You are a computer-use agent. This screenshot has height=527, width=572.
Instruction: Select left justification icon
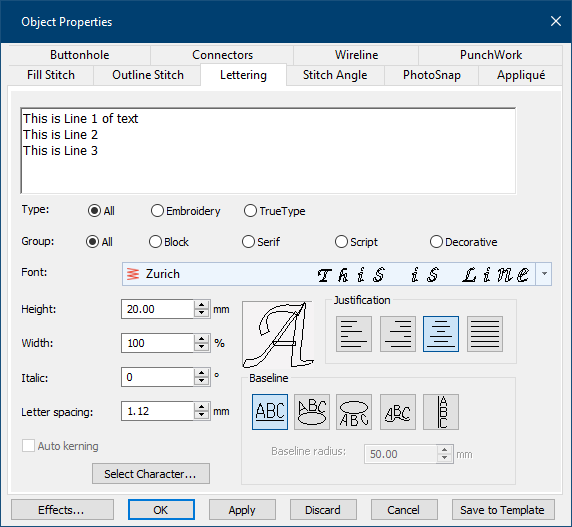tap(353, 334)
